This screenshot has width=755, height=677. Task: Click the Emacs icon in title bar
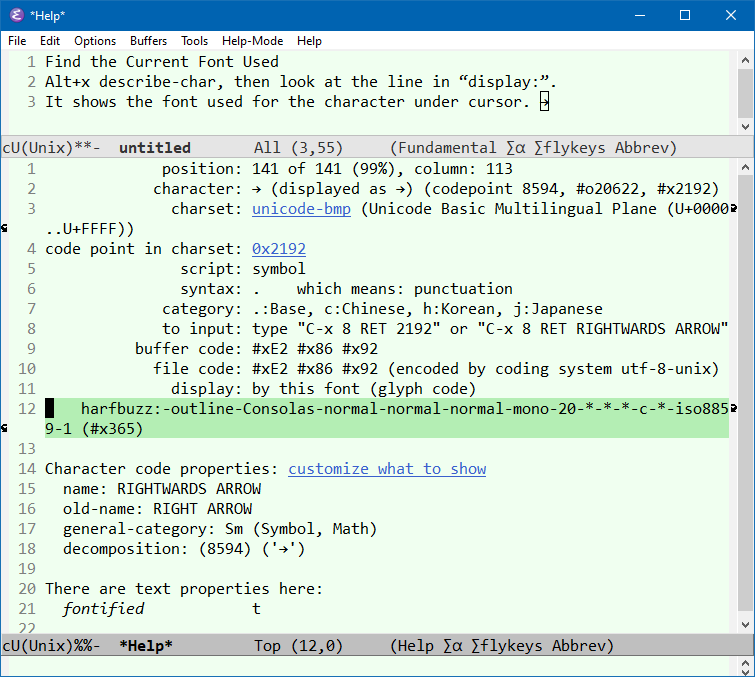pyautogui.click(x=16, y=15)
